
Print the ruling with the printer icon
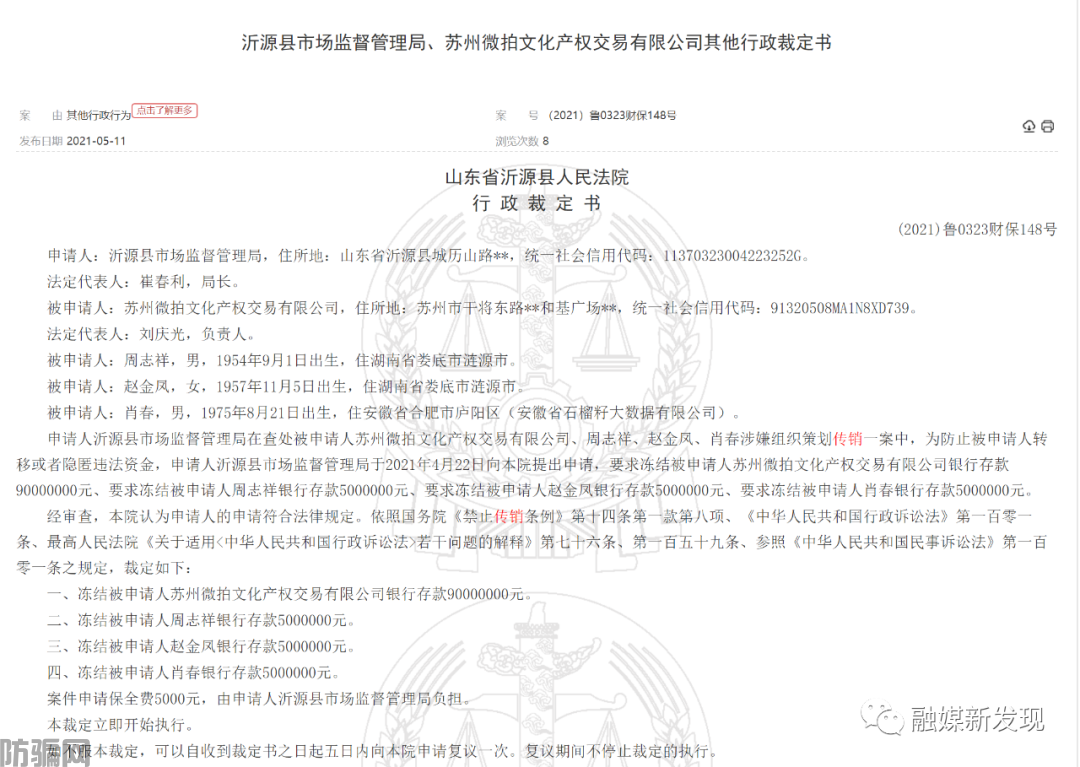(1048, 126)
